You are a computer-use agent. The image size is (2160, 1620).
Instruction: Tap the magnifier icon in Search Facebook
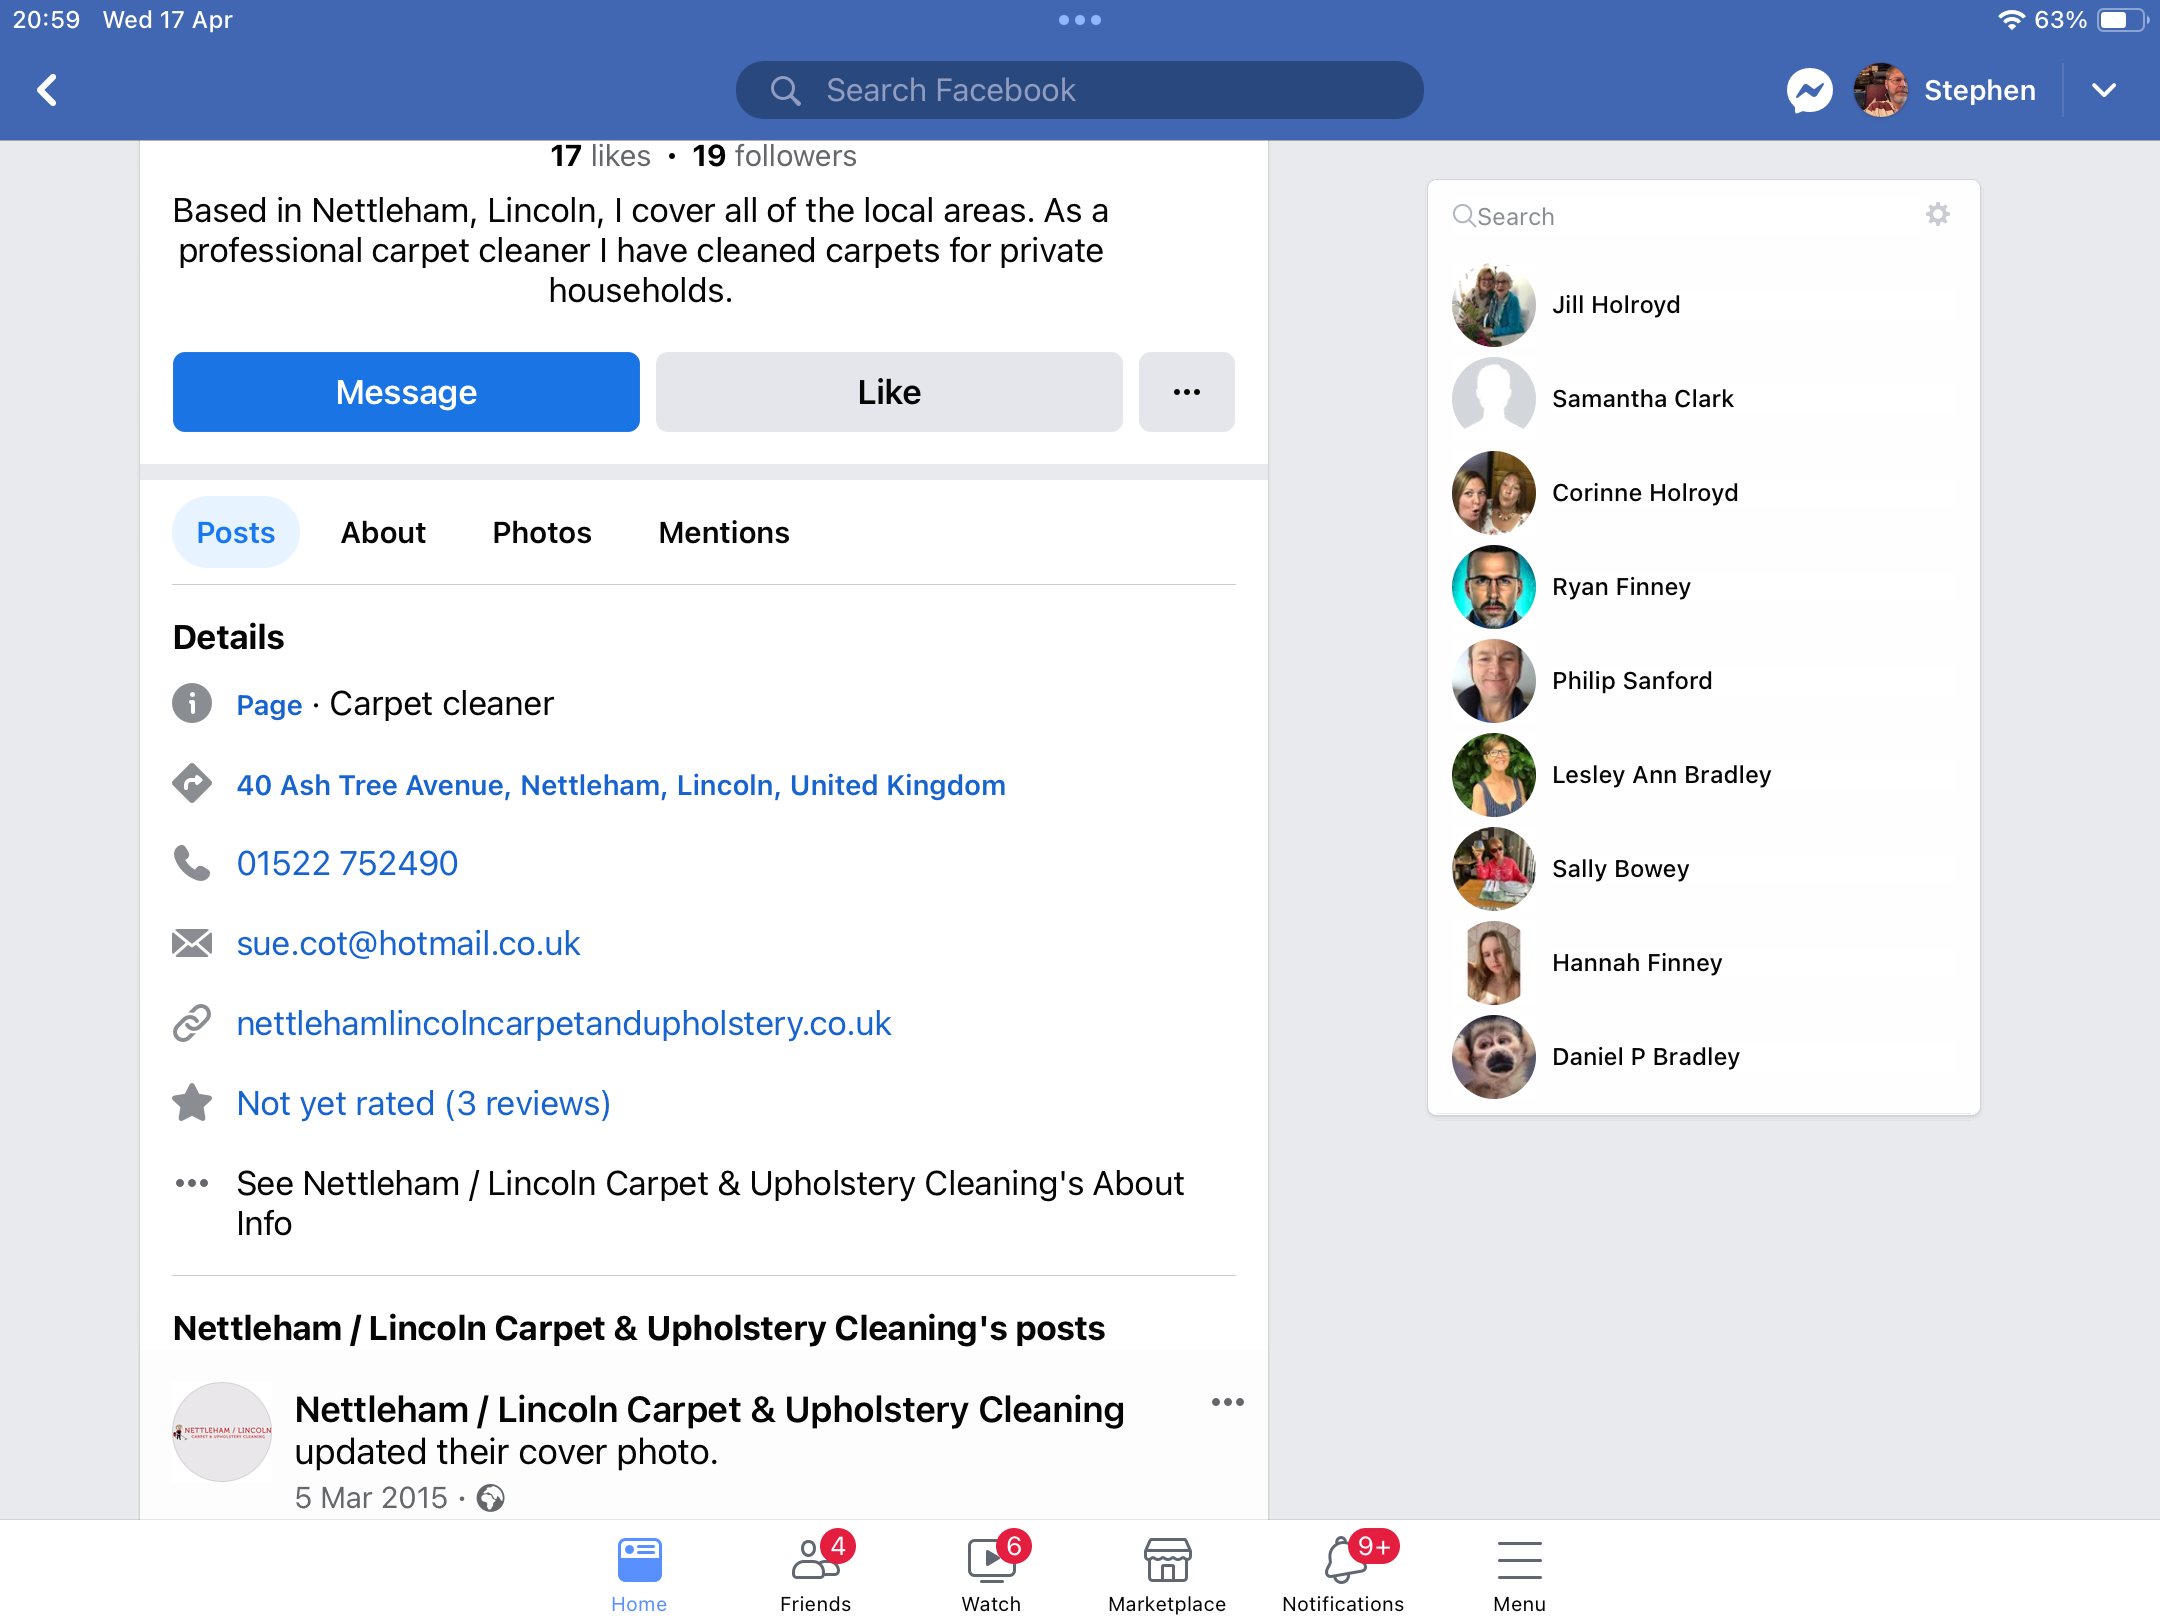pos(786,91)
